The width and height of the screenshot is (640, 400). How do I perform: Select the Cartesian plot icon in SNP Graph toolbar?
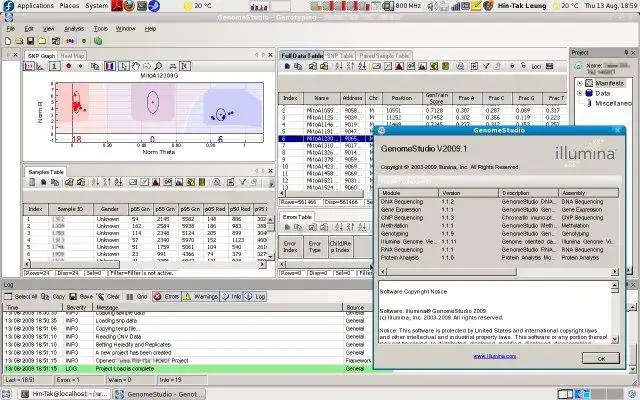coord(29,66)
